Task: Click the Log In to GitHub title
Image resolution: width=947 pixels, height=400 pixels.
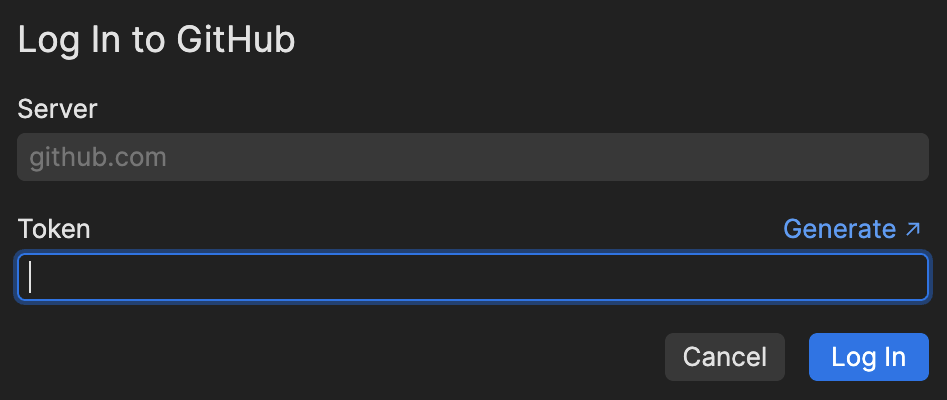Action: click(156, 40)
